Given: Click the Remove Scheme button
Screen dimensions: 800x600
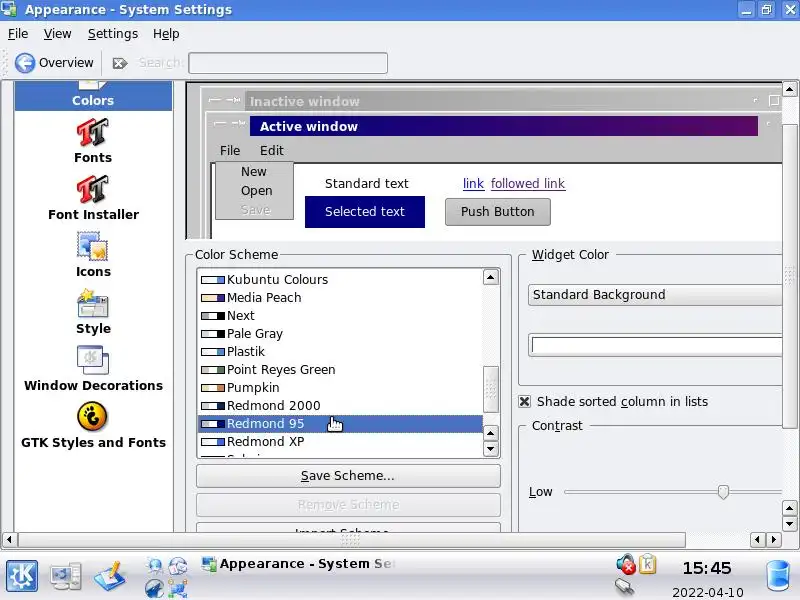Looking at the screenshot, I should pyautogui.click(x=348, y=505).
